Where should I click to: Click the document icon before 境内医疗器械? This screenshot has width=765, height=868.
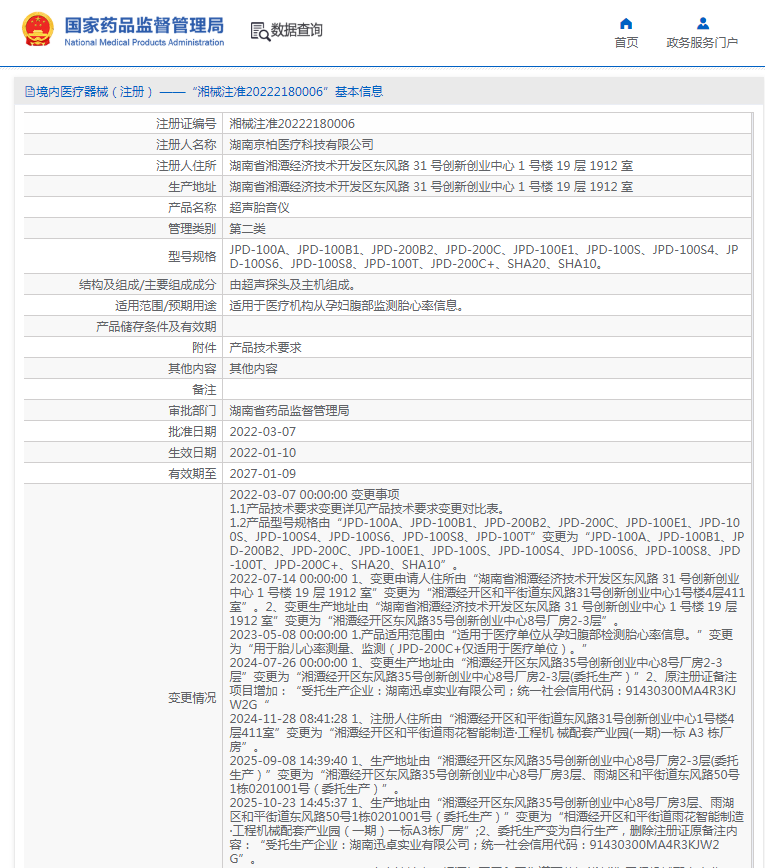[29, 92]
